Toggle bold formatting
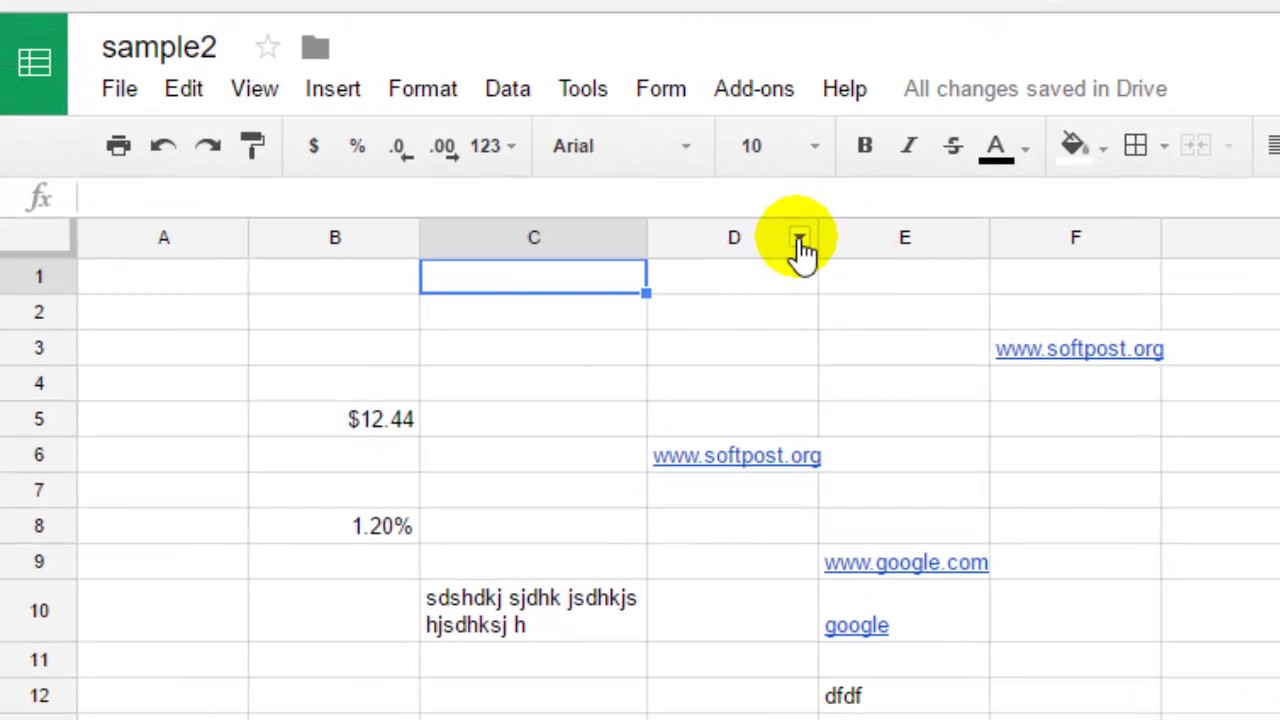This screenshot has width=1280, height=720. 865,146
